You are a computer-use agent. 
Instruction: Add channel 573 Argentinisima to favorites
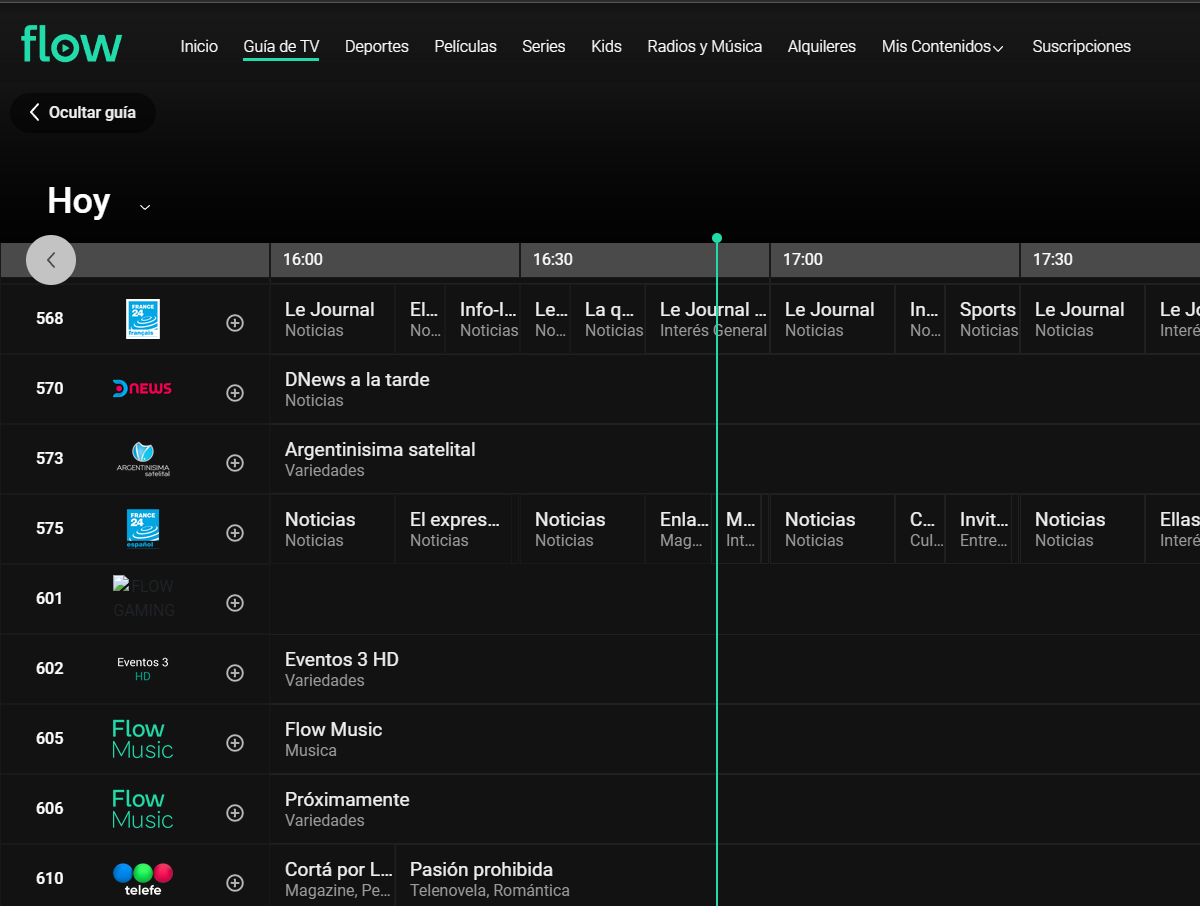(x=235, y=463)
